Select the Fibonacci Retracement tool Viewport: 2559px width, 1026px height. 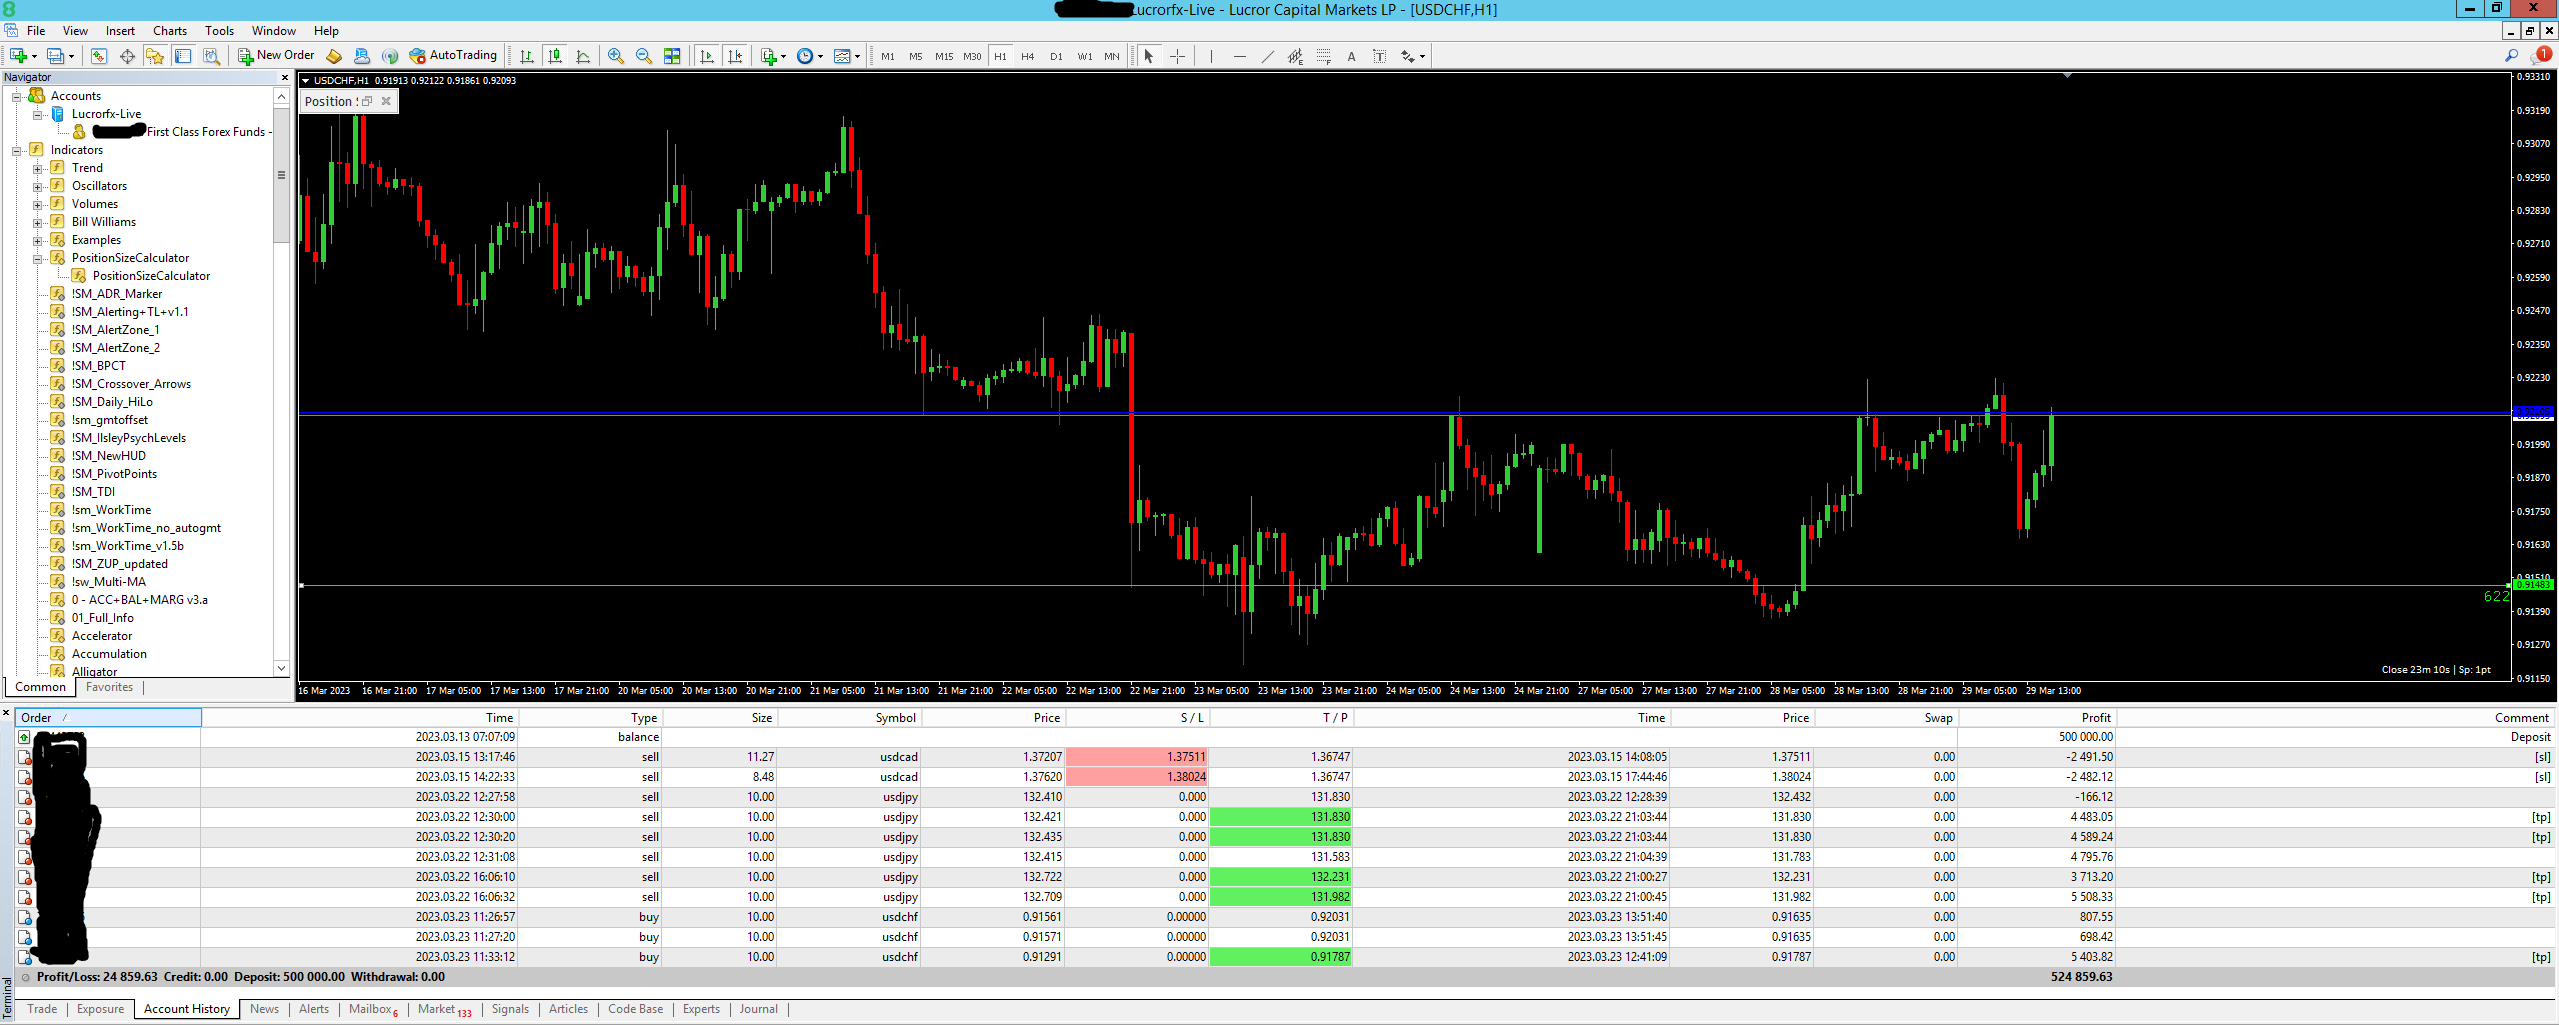(1324, 56)
